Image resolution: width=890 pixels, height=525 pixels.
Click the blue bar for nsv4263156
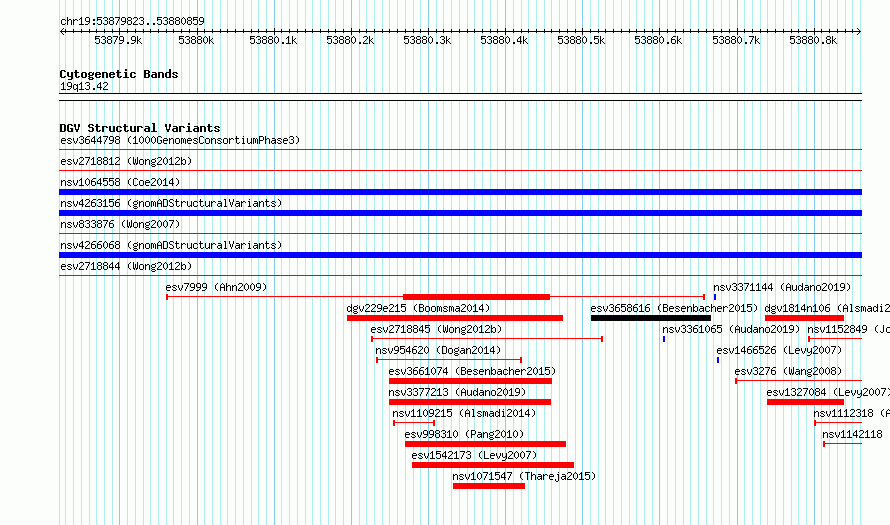coord(460,213)
